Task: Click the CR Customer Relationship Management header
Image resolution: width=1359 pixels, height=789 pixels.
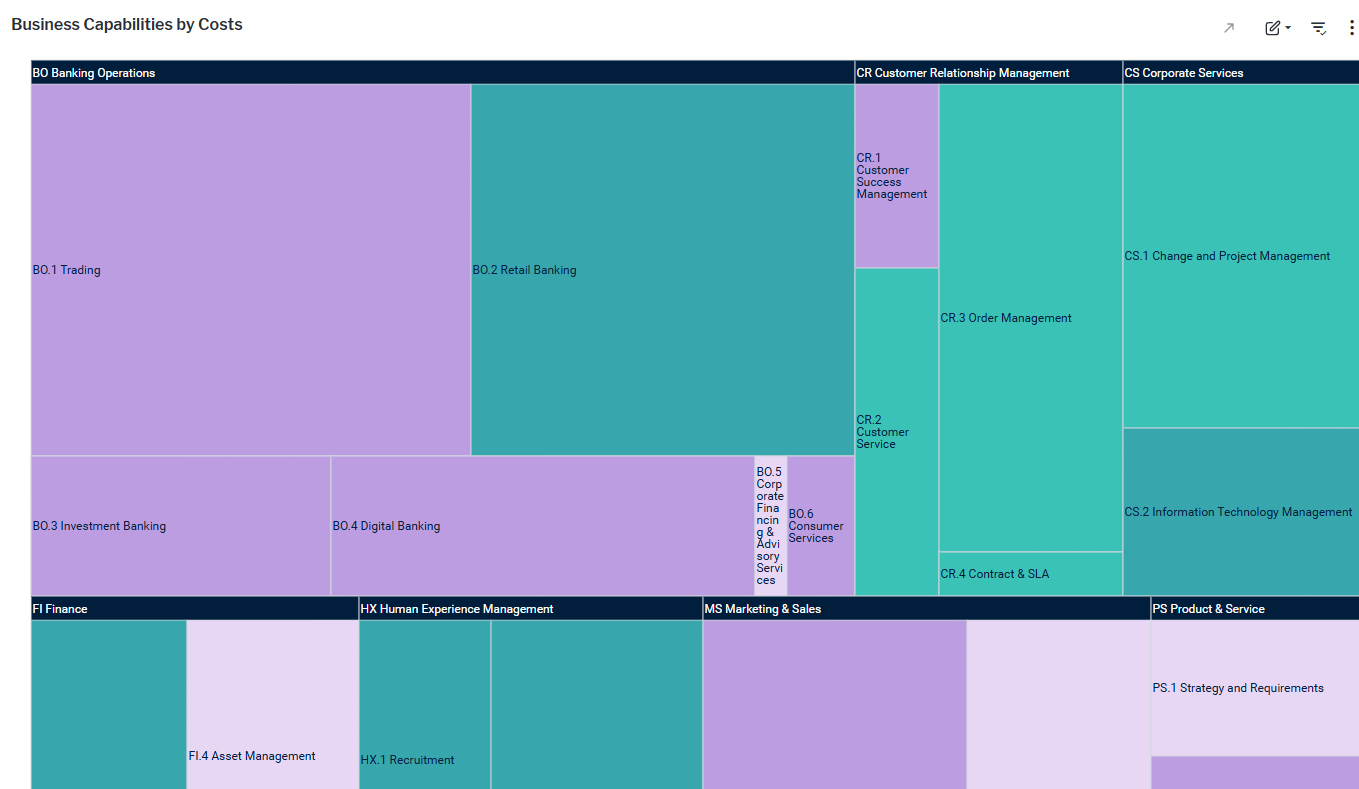Action: tap(962, 73)
